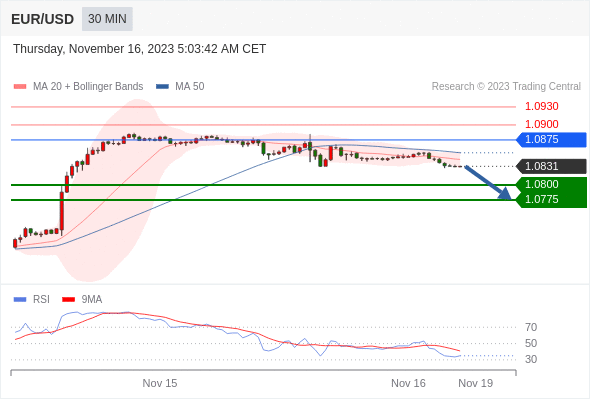The height and width of the screenshot is (400, 590).
Task: Select the EUR/USD pair title
Action: click(x=43, y=19)
